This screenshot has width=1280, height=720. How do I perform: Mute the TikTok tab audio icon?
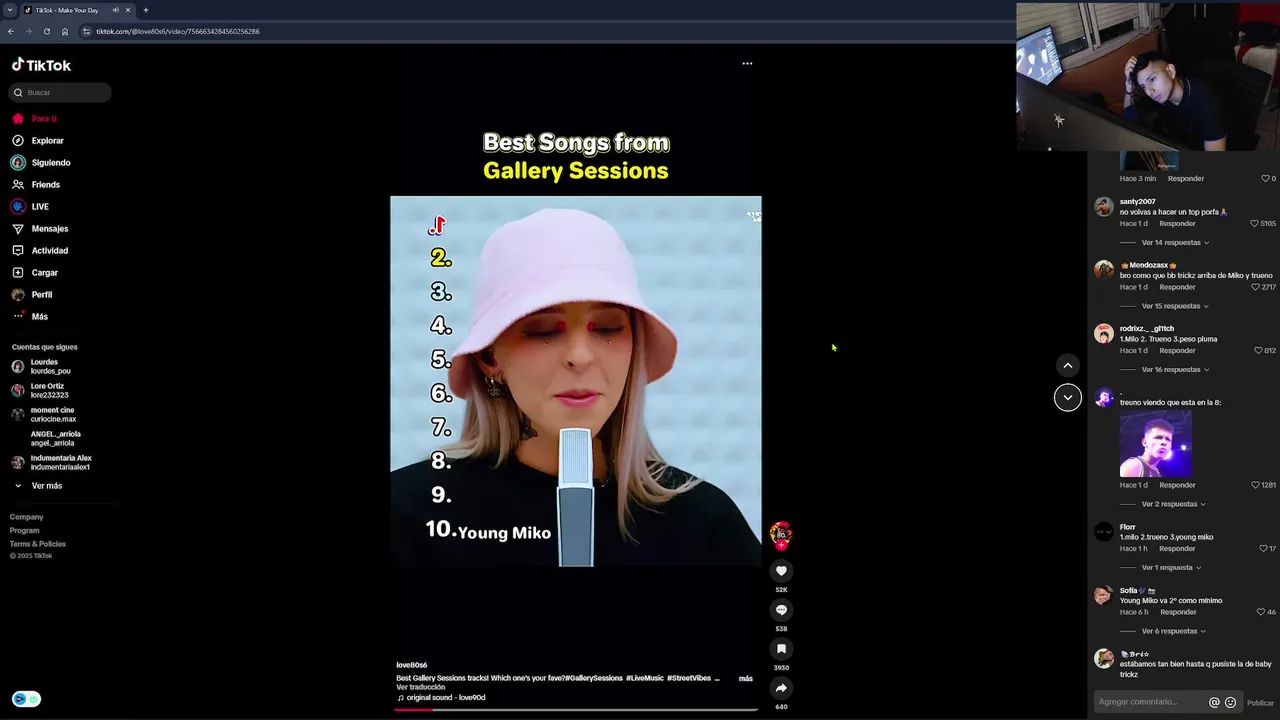[115, 10]
